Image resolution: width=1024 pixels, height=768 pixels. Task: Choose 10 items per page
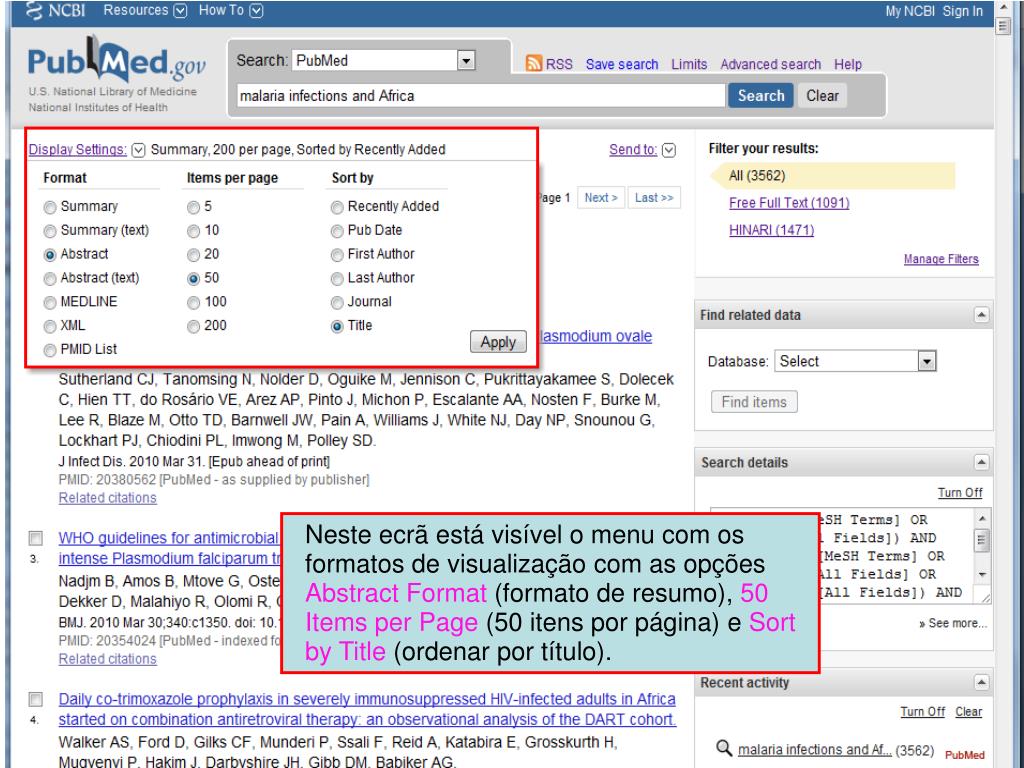pyautogui.click(x=193, y=231)
